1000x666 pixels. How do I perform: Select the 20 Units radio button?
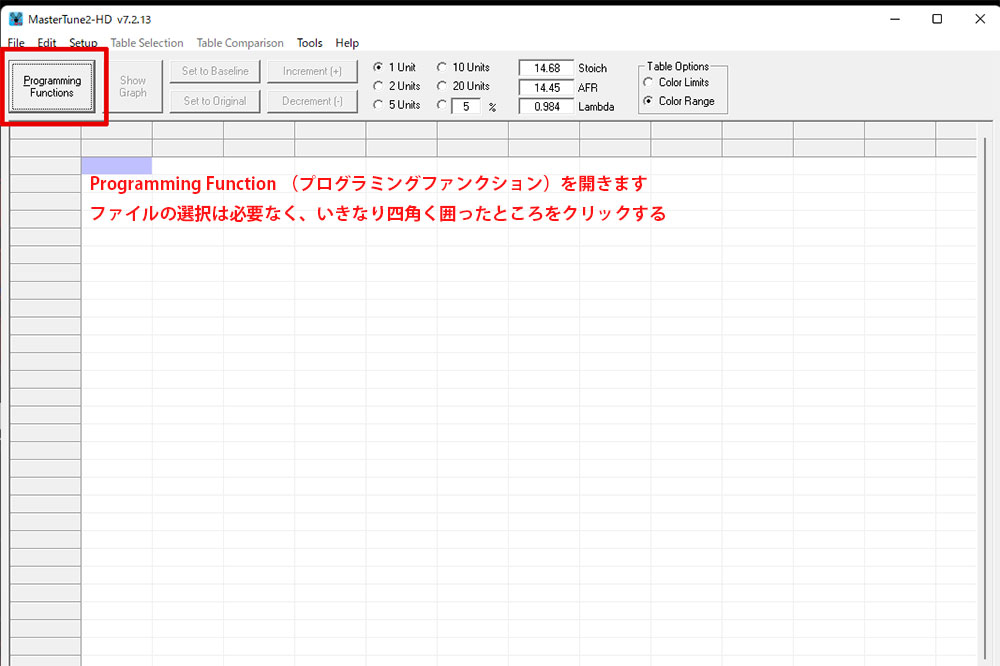pyautogui.click(x=442, y=86)
